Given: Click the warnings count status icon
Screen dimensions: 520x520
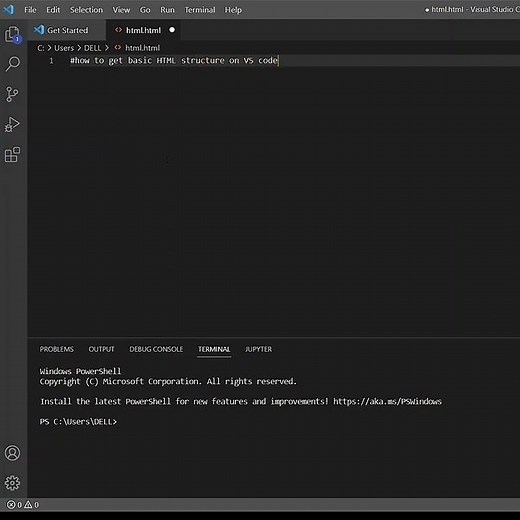Looking at the screenshot, I should pos(32,505).
